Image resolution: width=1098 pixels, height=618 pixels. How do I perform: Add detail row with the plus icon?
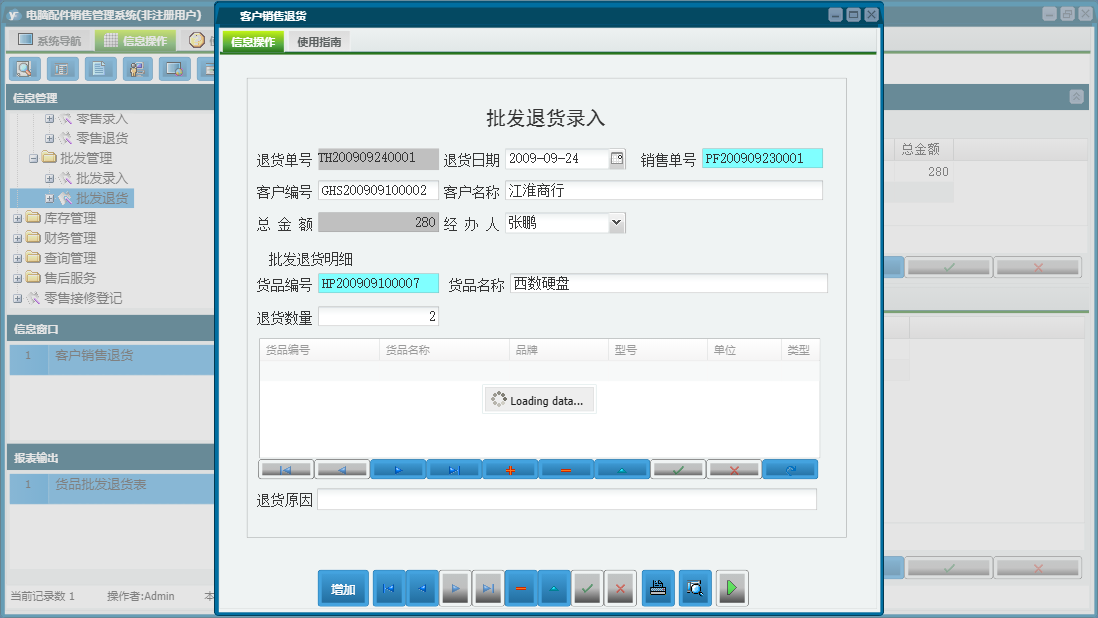pyautogui.click(x=510, y=470)
